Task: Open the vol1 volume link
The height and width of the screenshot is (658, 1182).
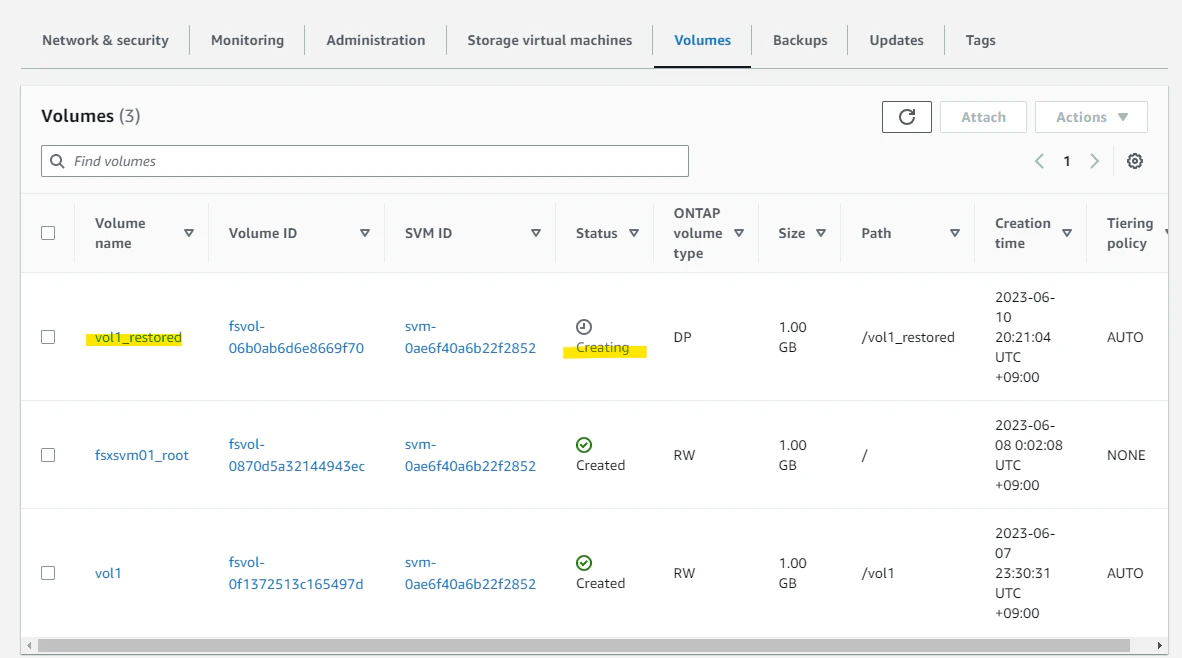Action: coord(108,574)
